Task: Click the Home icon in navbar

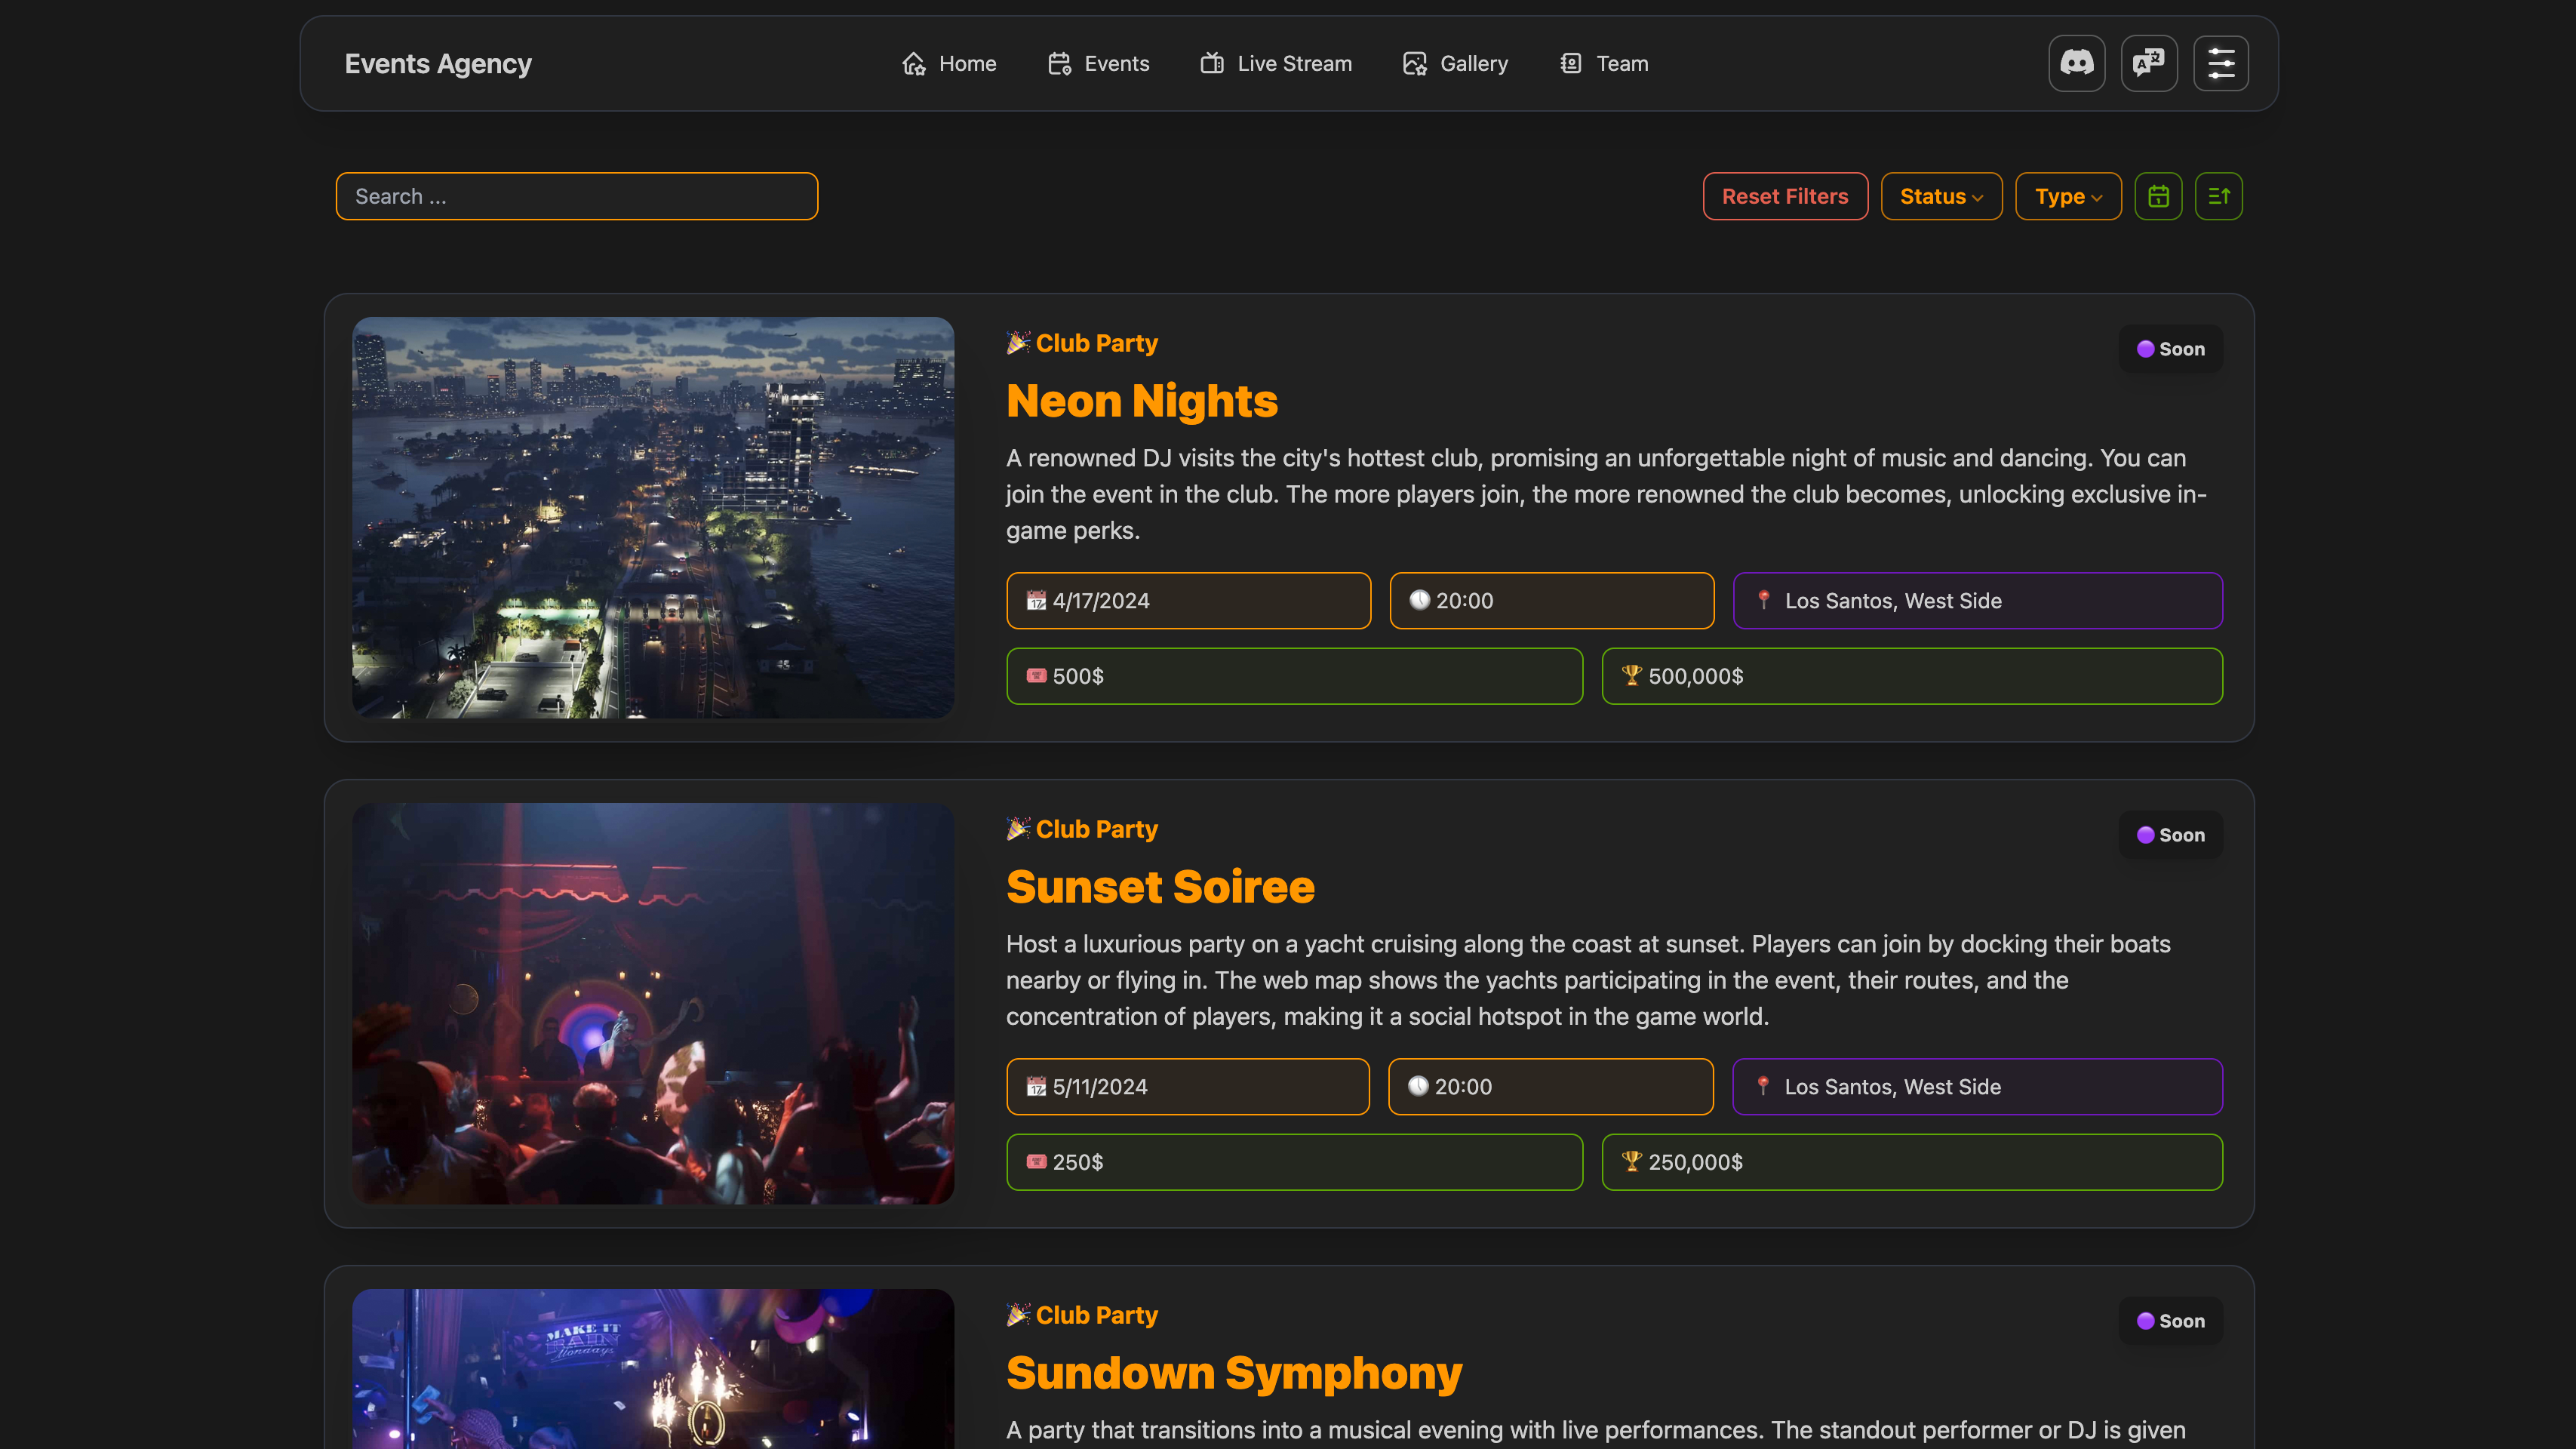Action: click(x=914, y=64)
